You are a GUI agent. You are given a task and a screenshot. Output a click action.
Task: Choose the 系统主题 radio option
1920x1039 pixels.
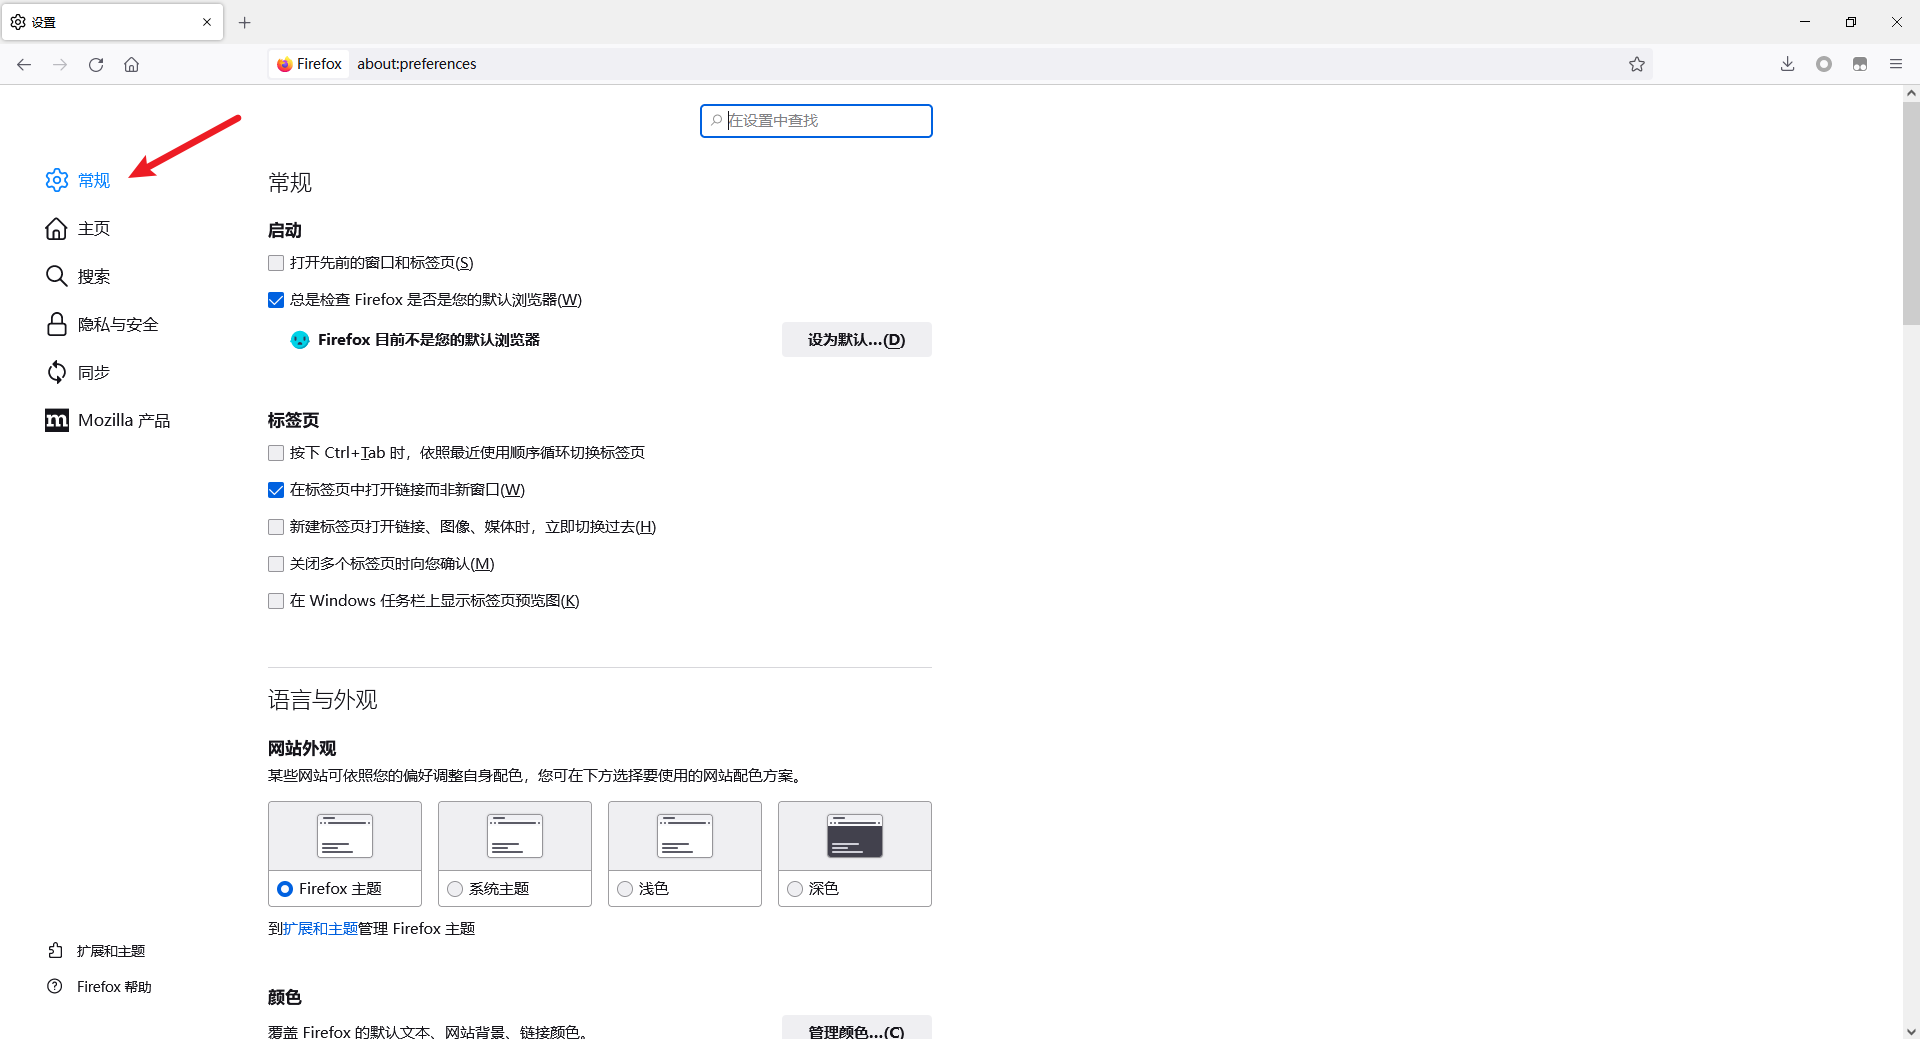click(x=455, y=889)
